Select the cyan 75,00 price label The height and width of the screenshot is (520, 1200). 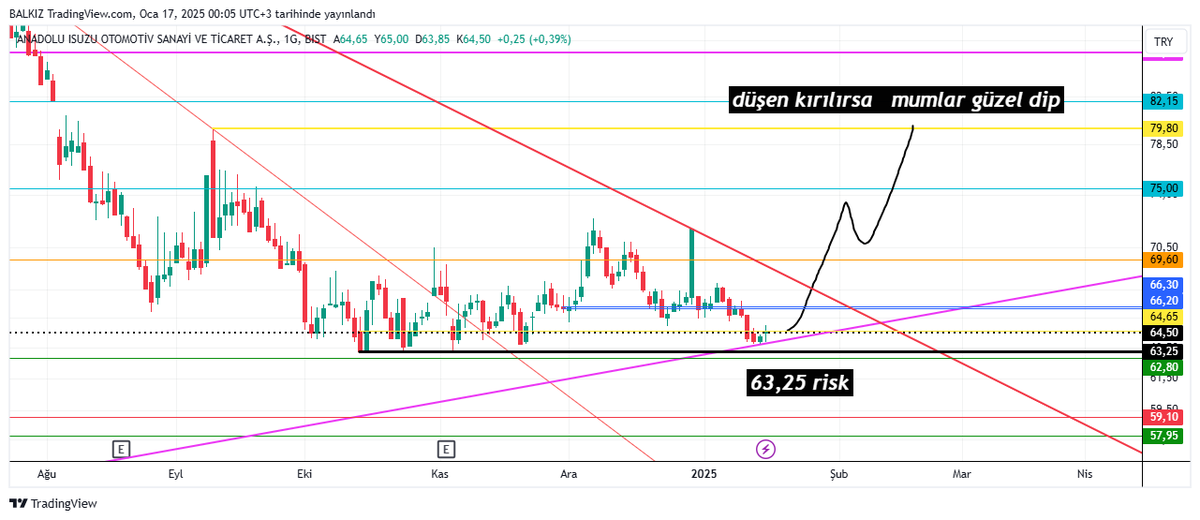(x=1163, y=188)
